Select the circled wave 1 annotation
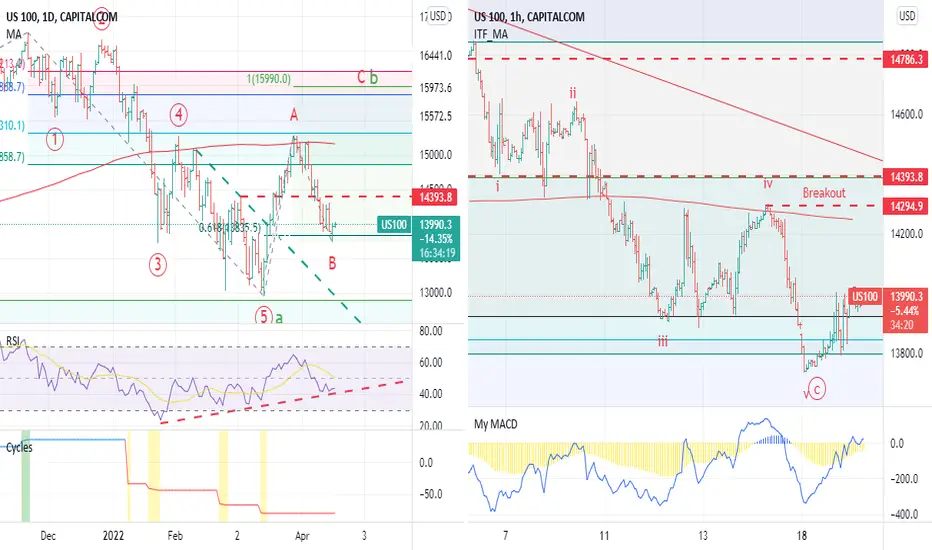The image size is (932, 550). pyautogui.click(x=55, y=140)
